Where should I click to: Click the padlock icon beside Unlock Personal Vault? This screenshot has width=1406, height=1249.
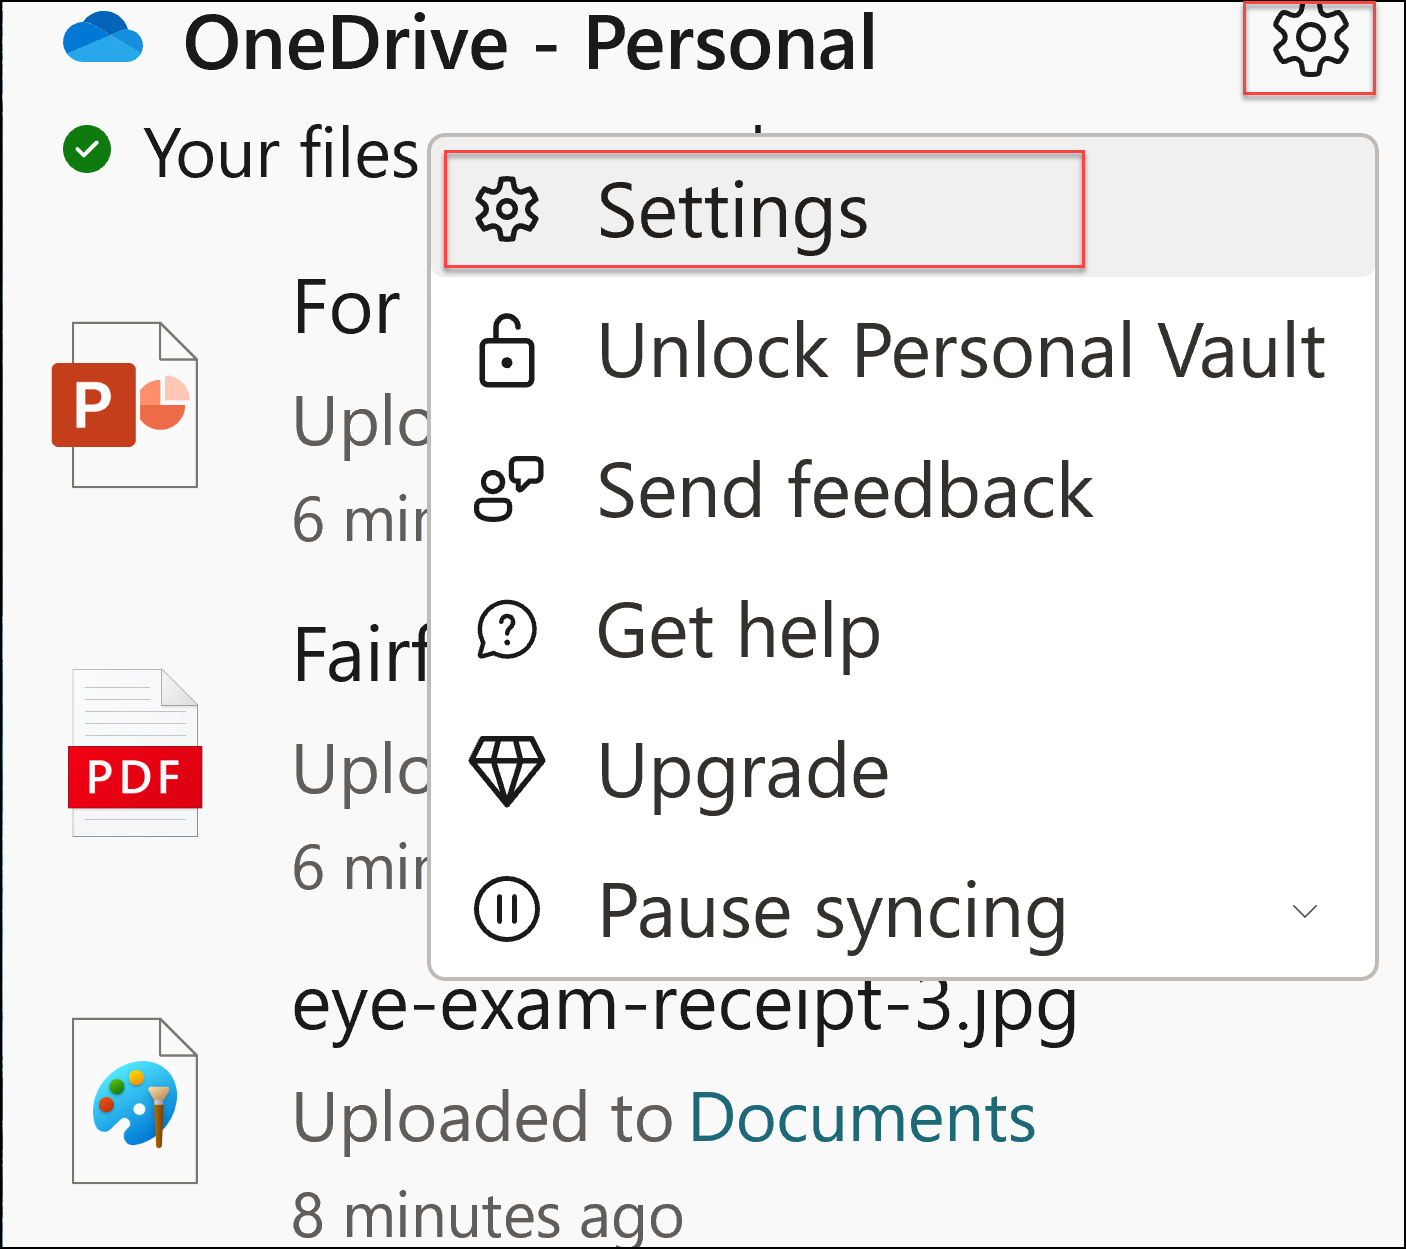506,352
